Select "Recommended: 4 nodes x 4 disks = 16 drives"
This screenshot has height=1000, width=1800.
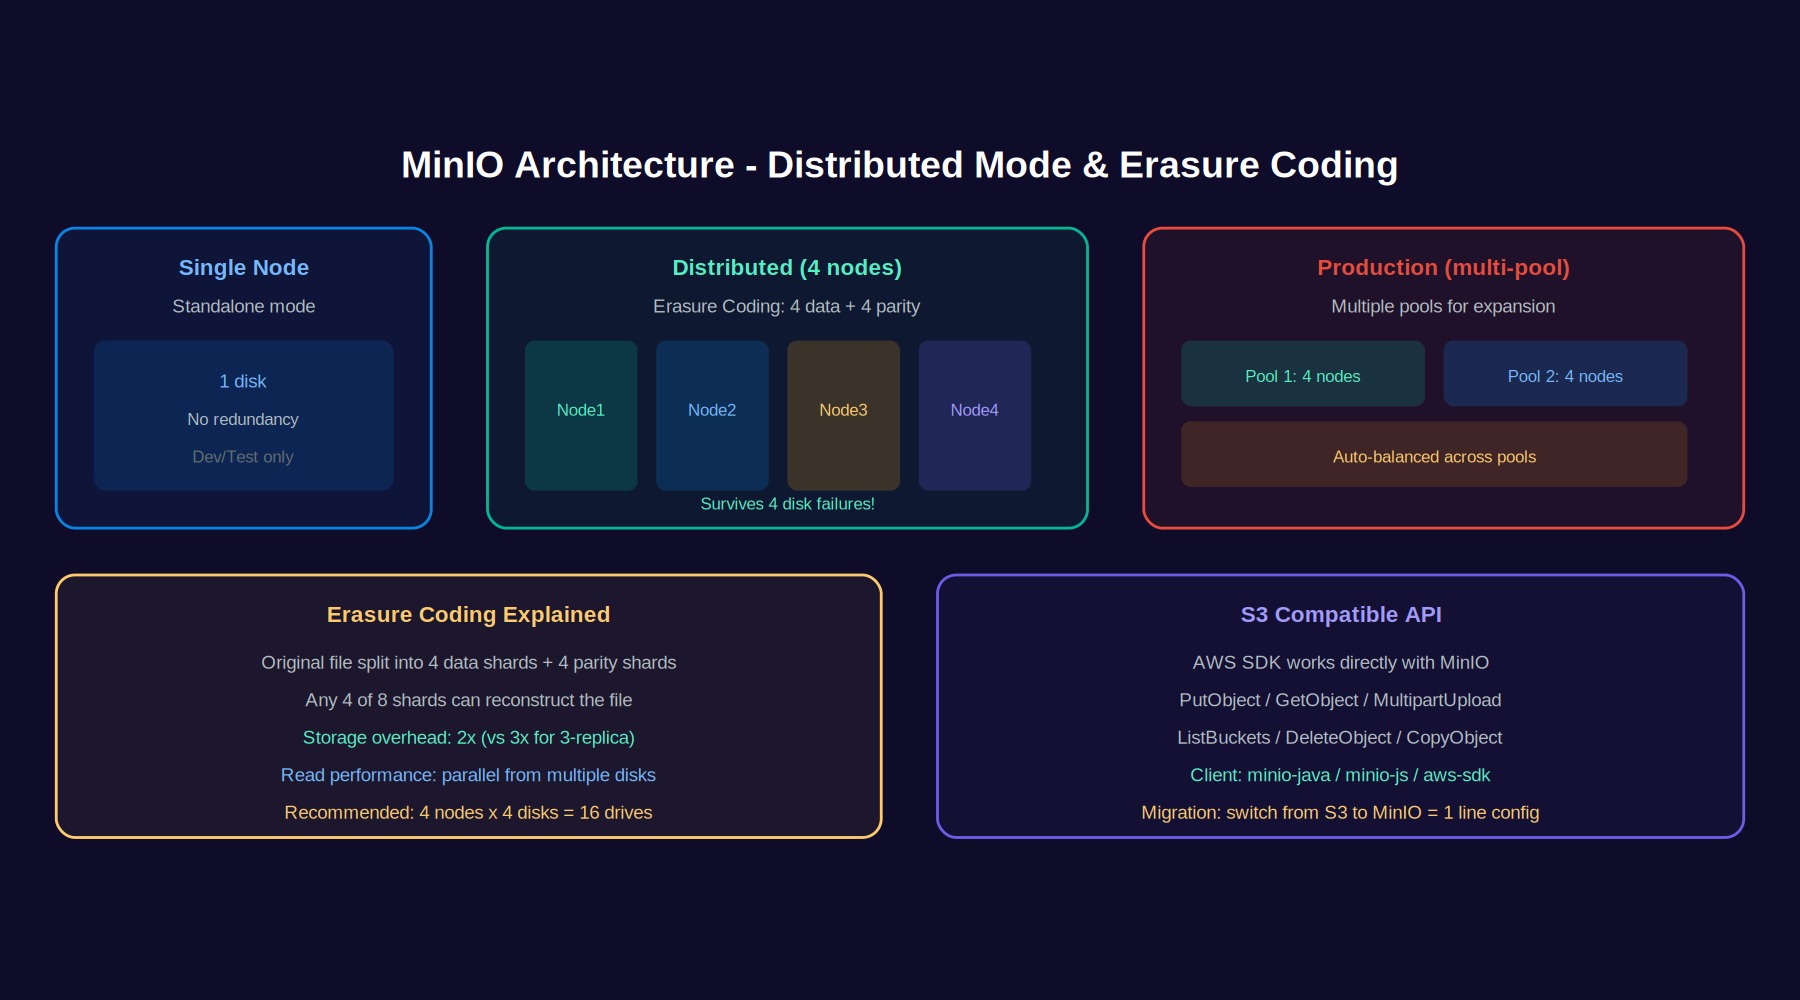tap(469, 813)
